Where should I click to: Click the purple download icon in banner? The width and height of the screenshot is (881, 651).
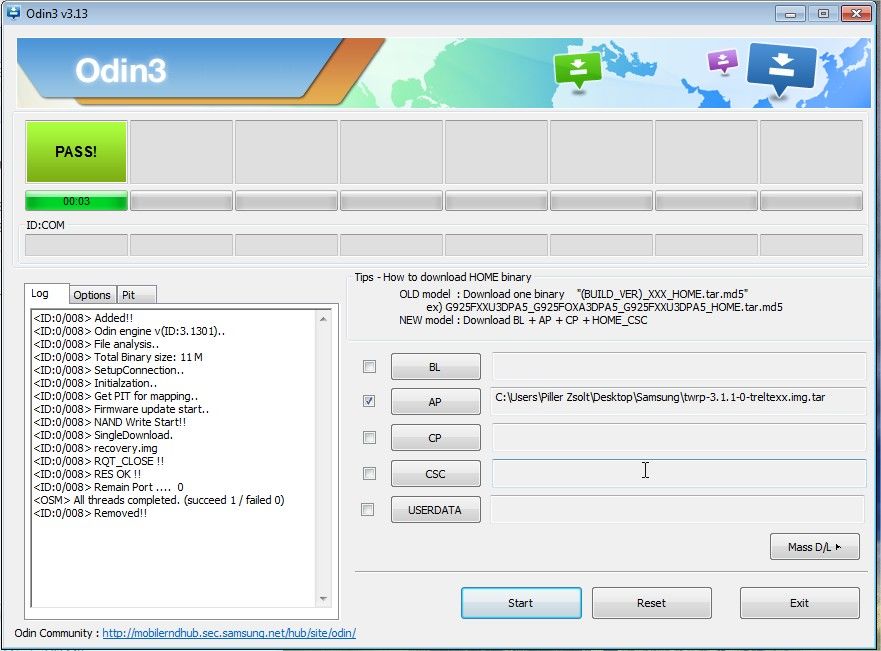pyautogui.click(x=723, y=61)
